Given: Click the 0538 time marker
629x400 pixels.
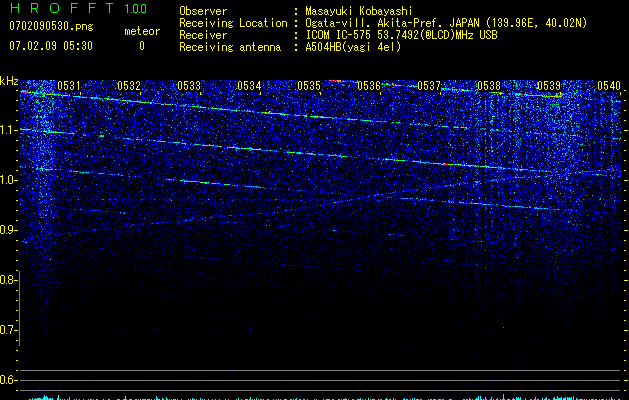Looking at the screenshot, I should pyautogui.click(x=489, y=85).
